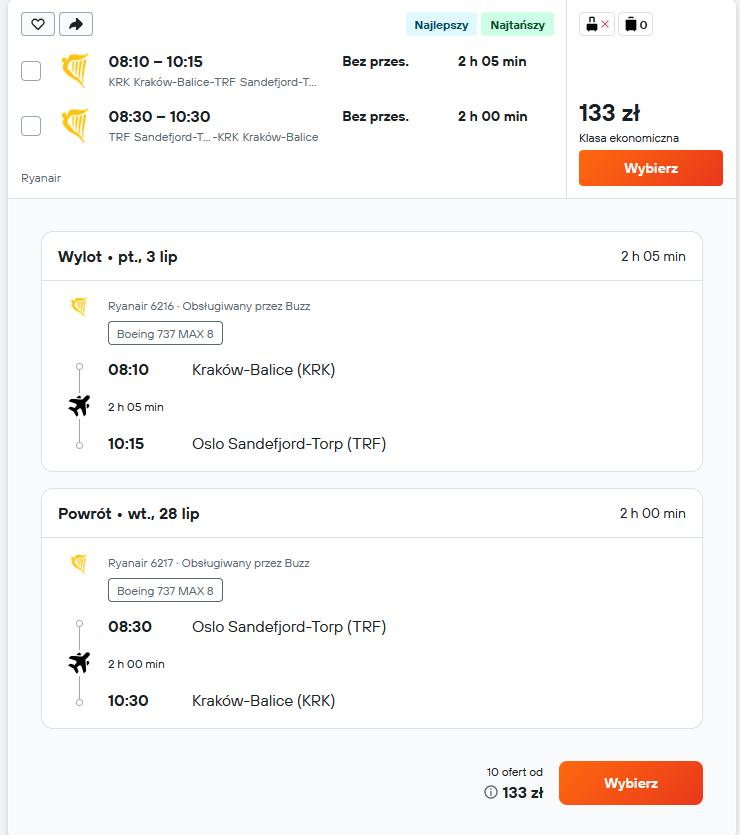The image size is (741, 835).
Task: Click the cabin bag not included icon
Action: [x=597, y=24]
